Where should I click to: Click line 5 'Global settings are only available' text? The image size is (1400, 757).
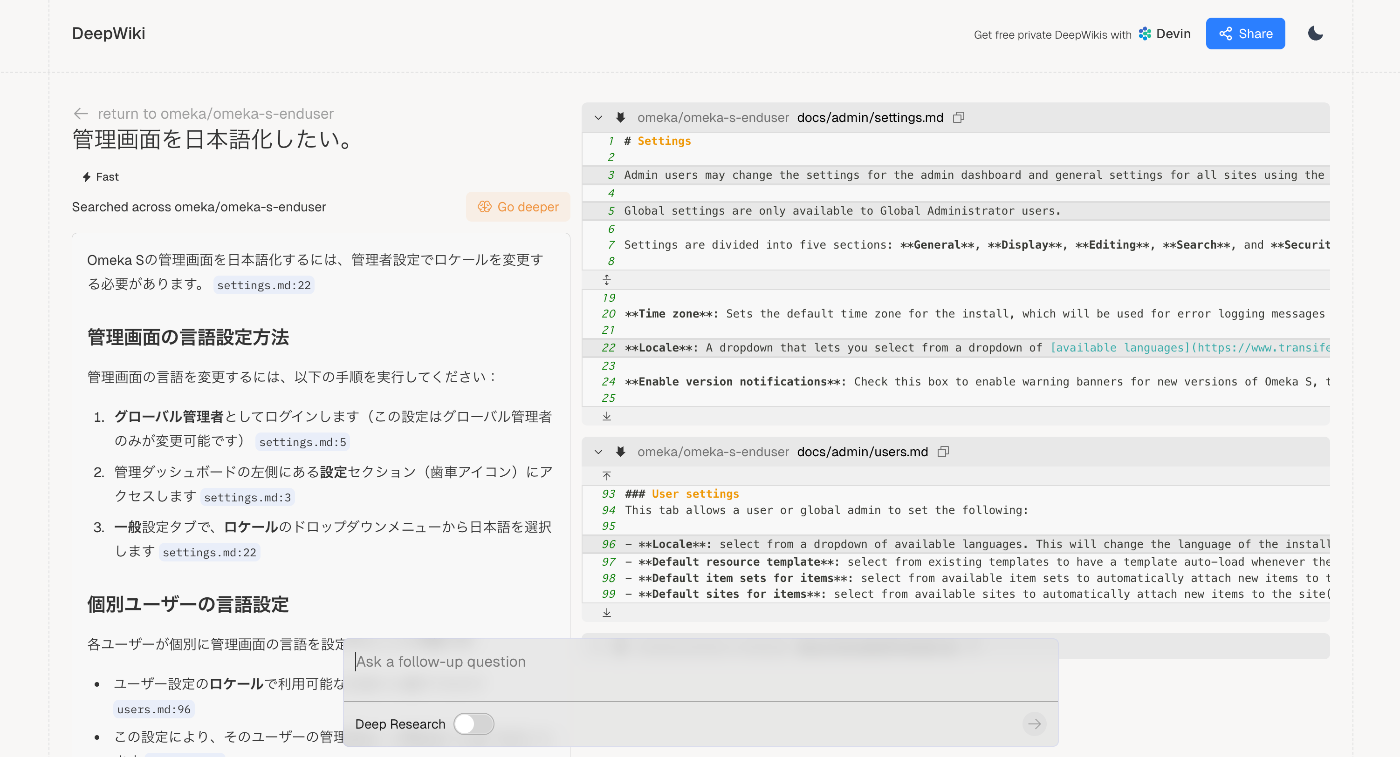[x=842, y=211]
